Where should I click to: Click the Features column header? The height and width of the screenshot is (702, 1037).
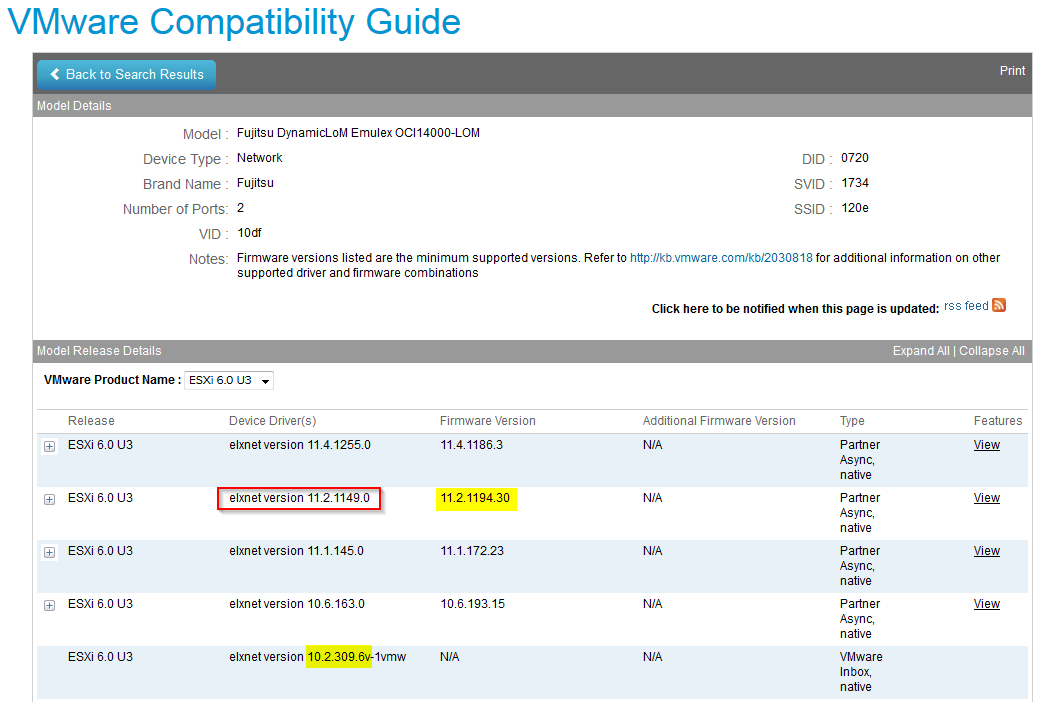coord(997,421)
